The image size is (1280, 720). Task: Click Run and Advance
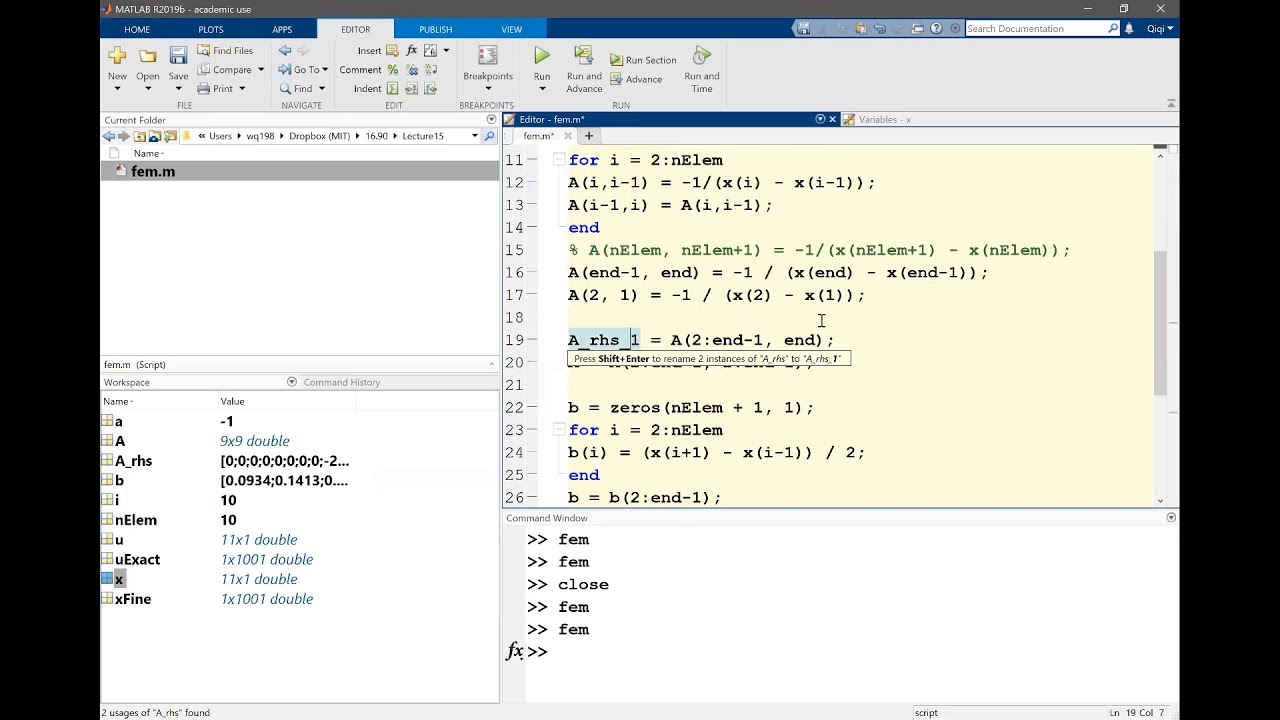(x=584, y=68)
